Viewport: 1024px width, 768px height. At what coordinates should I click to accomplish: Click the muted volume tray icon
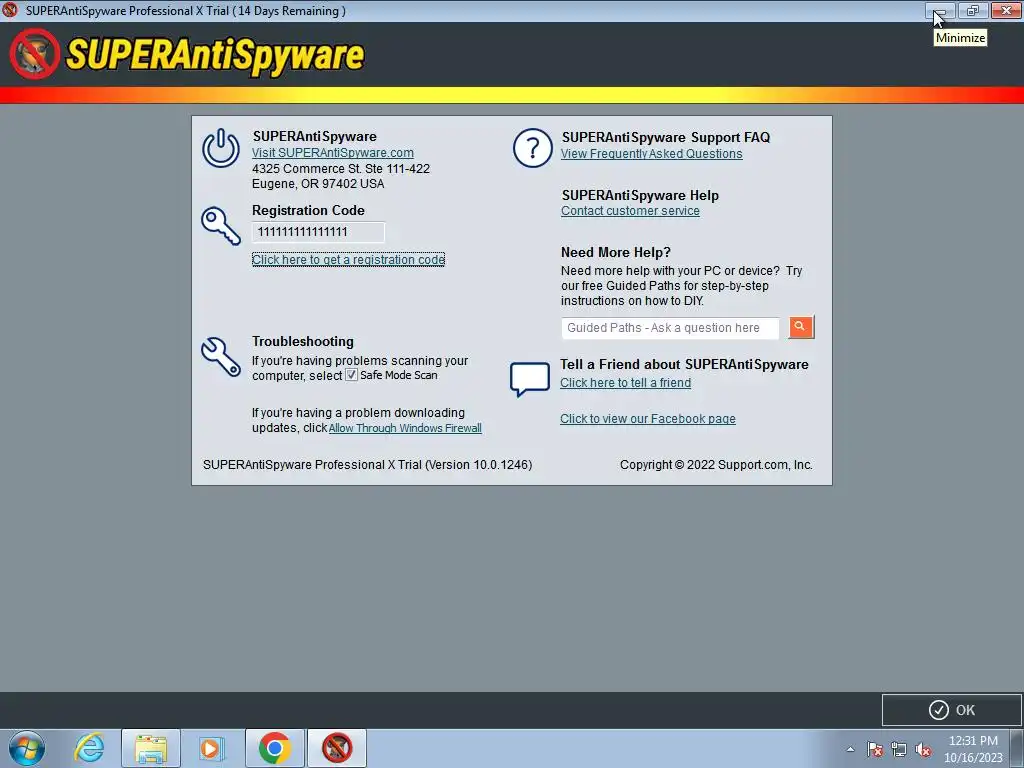(x=923, y=749)
